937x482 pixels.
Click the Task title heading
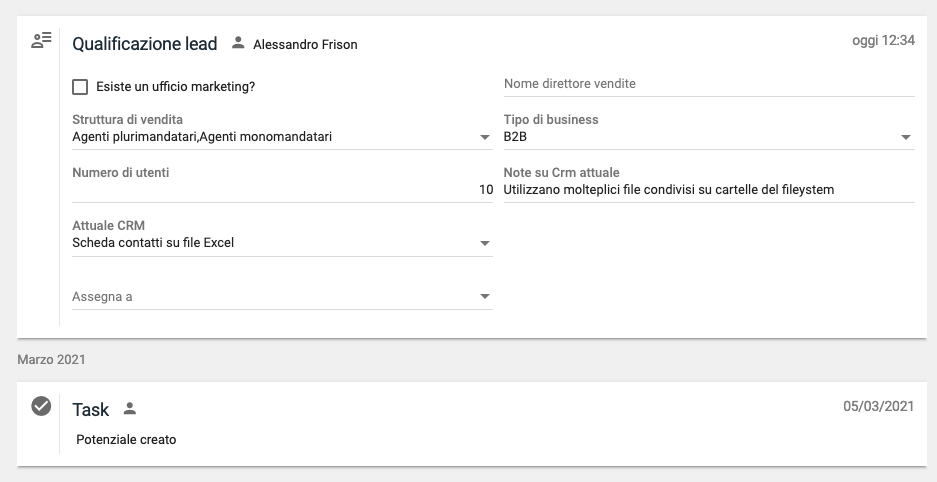[91, 410]
